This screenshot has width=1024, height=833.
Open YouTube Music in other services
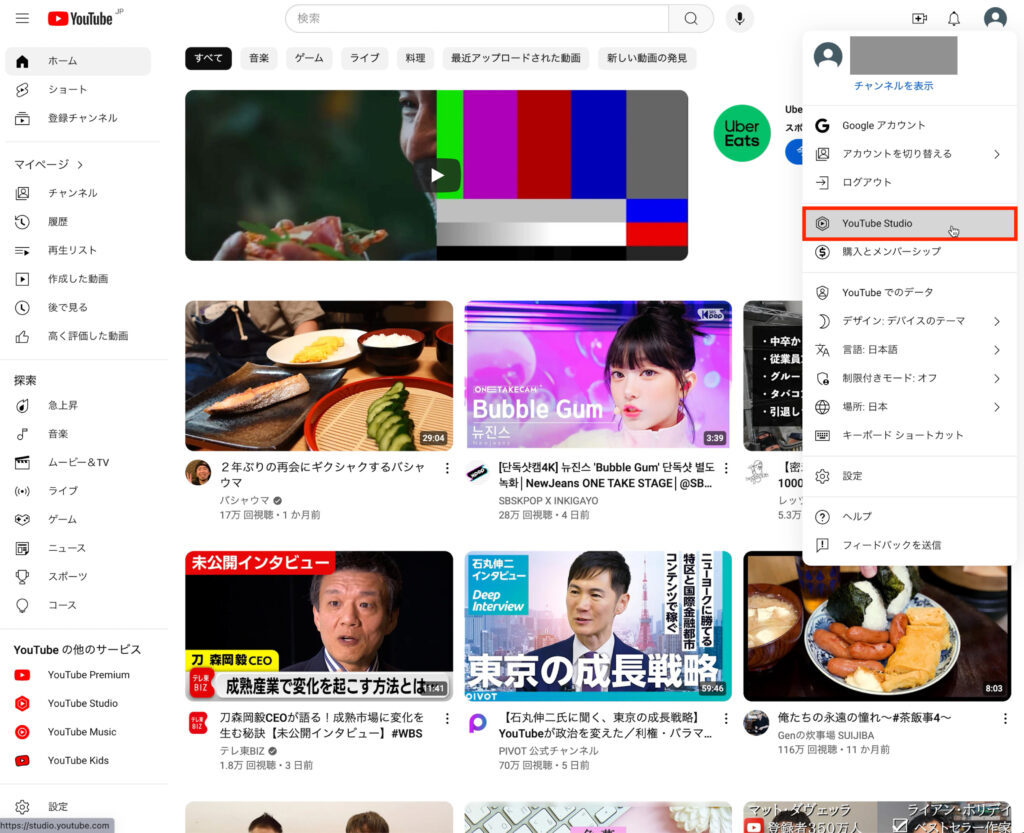[81, 732]
